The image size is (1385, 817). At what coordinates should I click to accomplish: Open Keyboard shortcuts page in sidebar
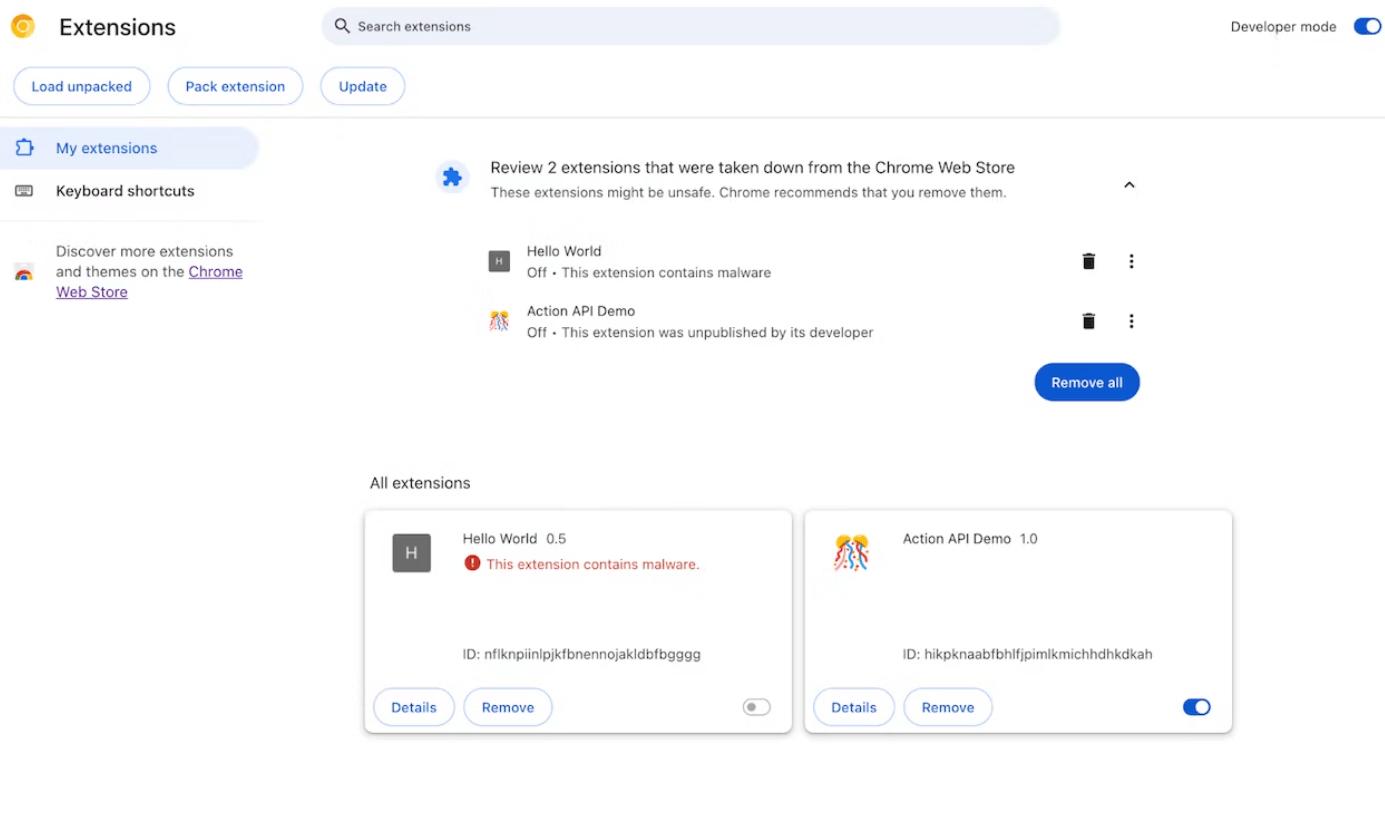(130, 191)
